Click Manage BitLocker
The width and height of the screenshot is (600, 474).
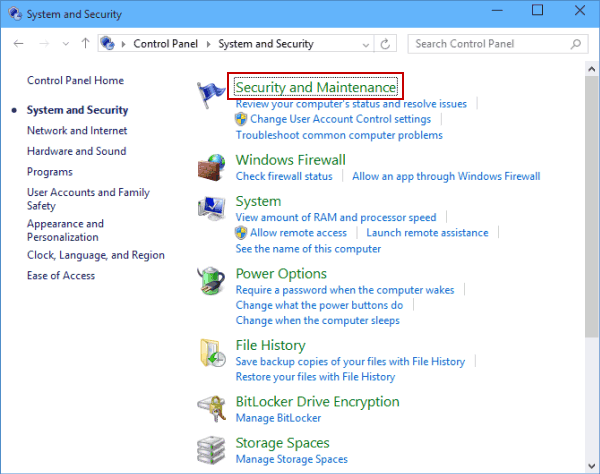tap(279, 418)
